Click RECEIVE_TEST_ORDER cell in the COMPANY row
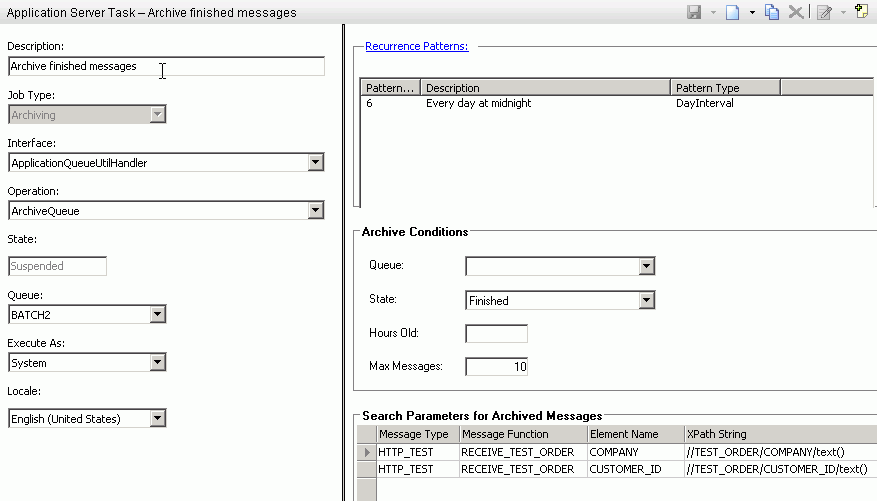 point(524,452)
